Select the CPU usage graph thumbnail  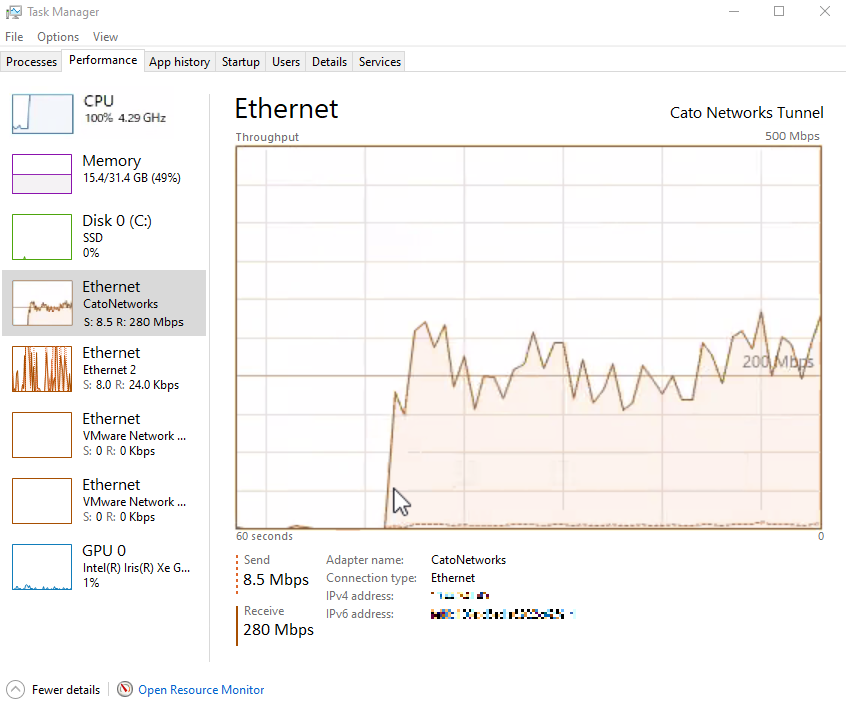point(42,114)
